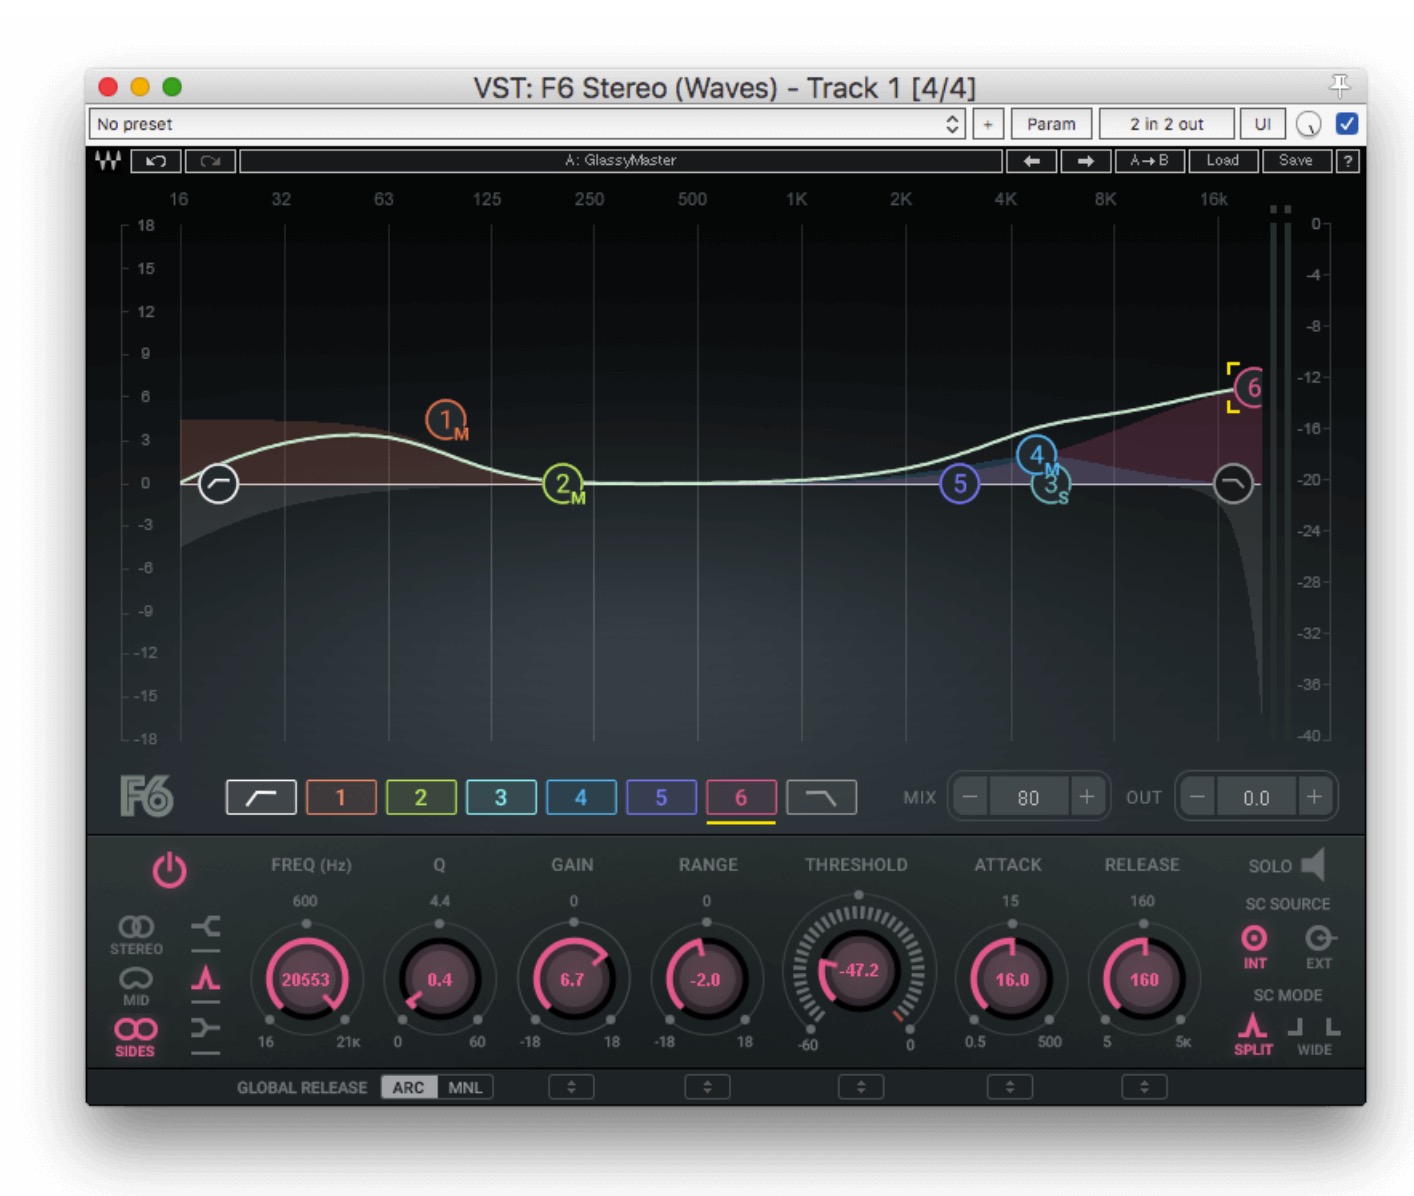This screenshot has height=1196, width=1414.
Task: Select band 6 node on the EQ graph
Action: (x=1250, y=388)
